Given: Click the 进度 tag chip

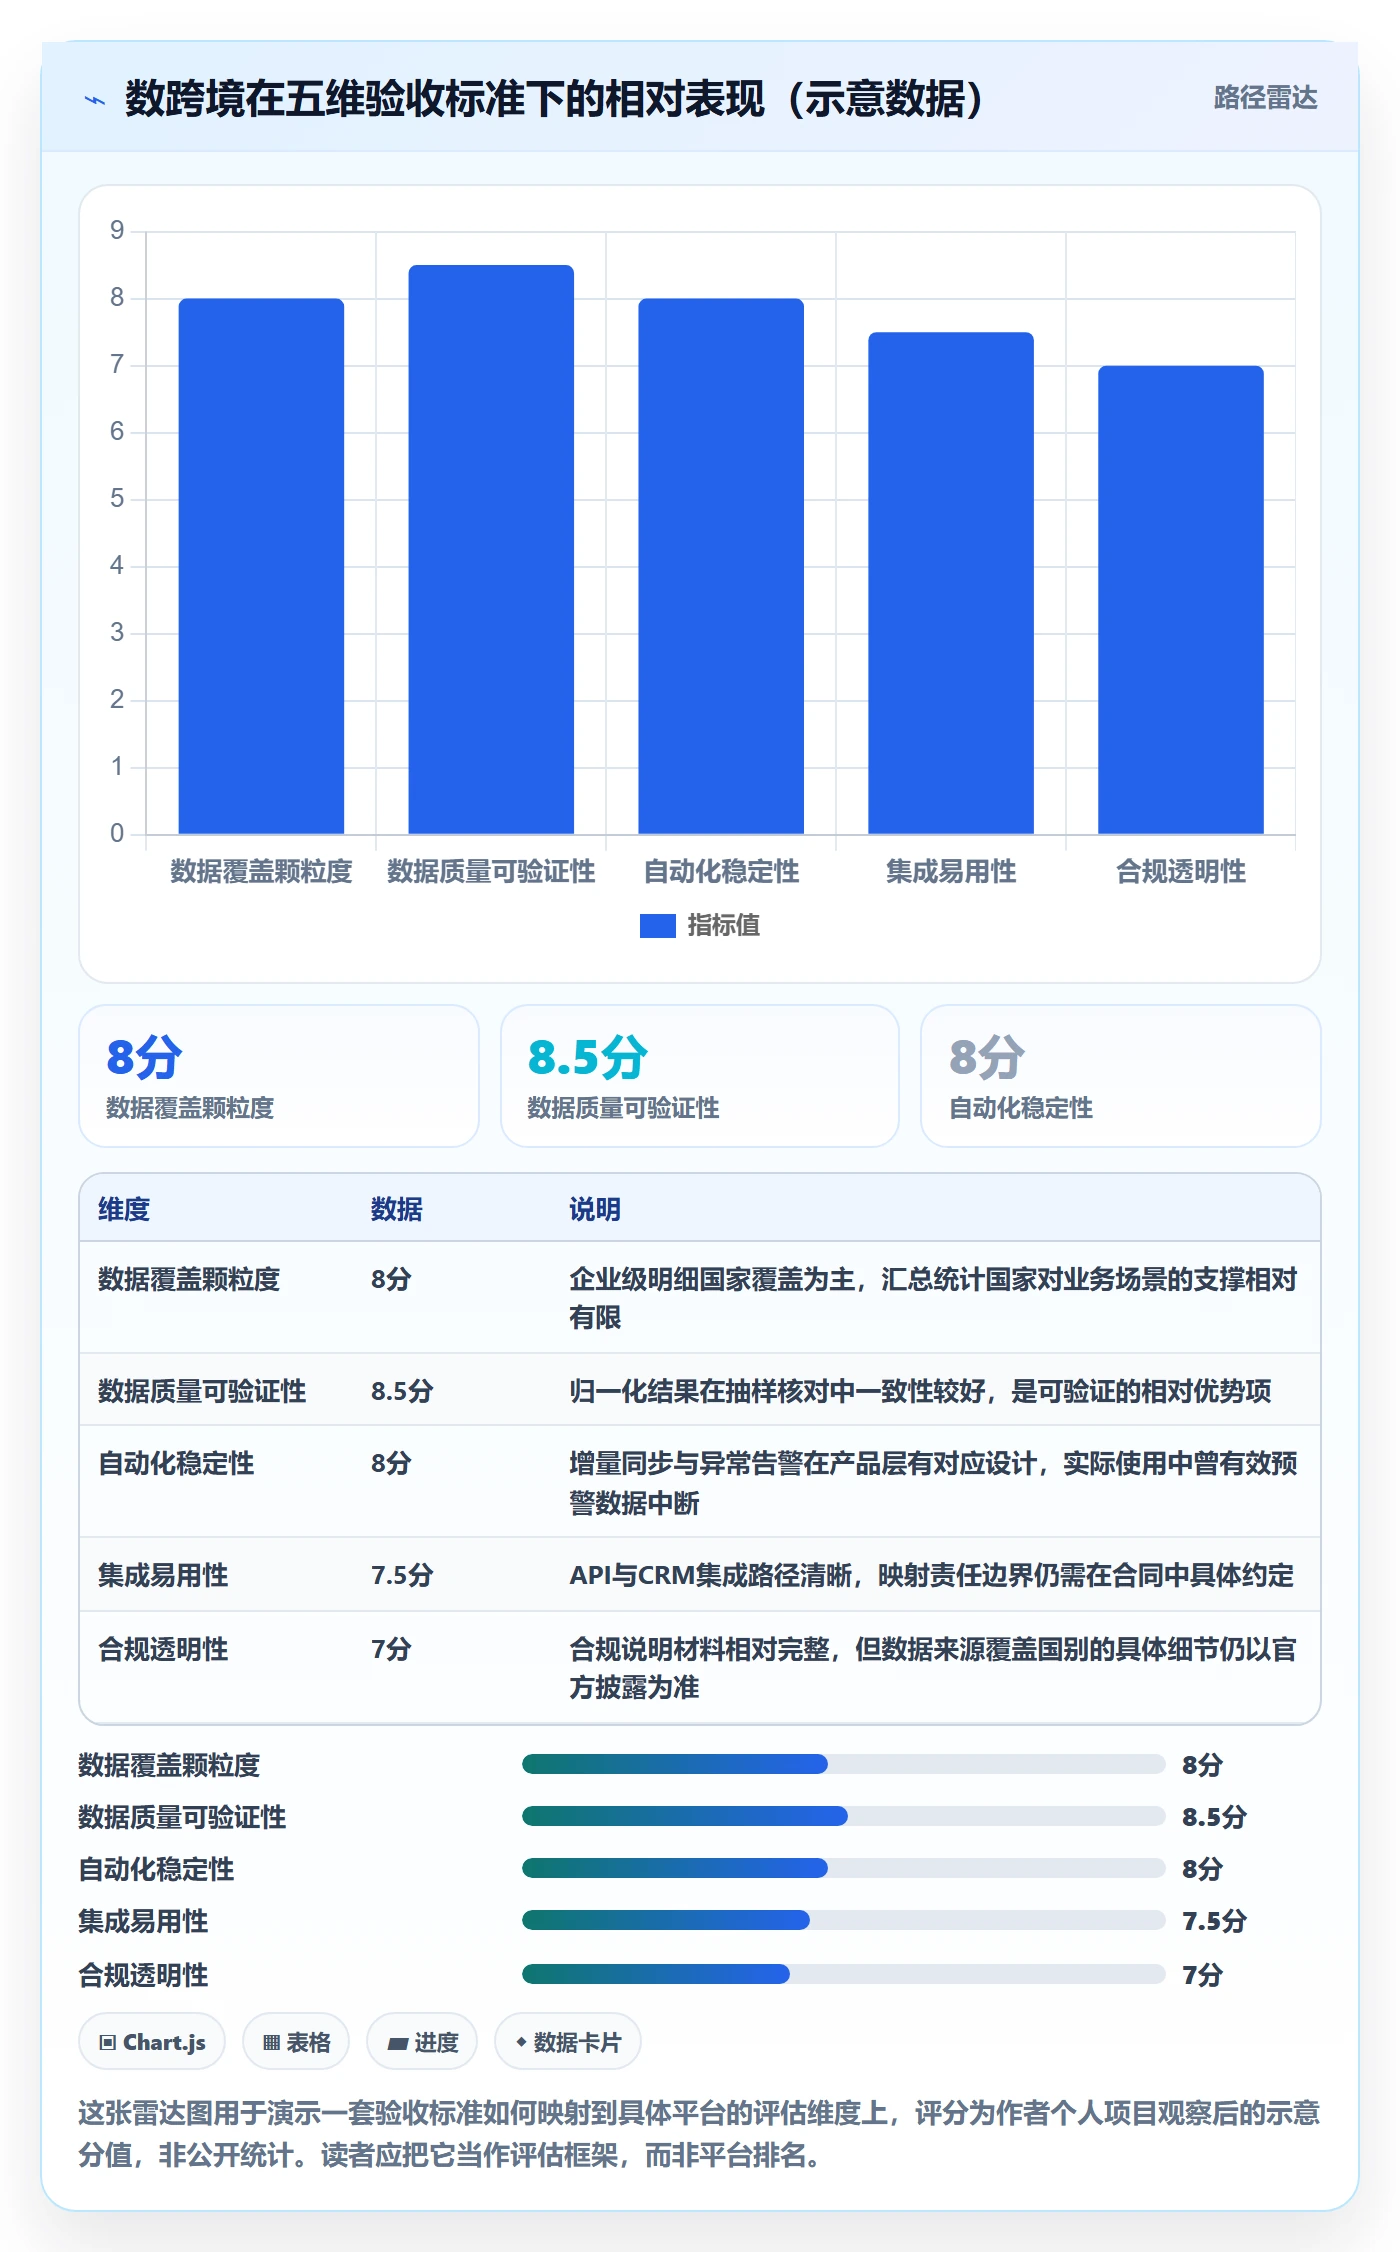Looking at the screenshot, I should tap(422, 2042).
